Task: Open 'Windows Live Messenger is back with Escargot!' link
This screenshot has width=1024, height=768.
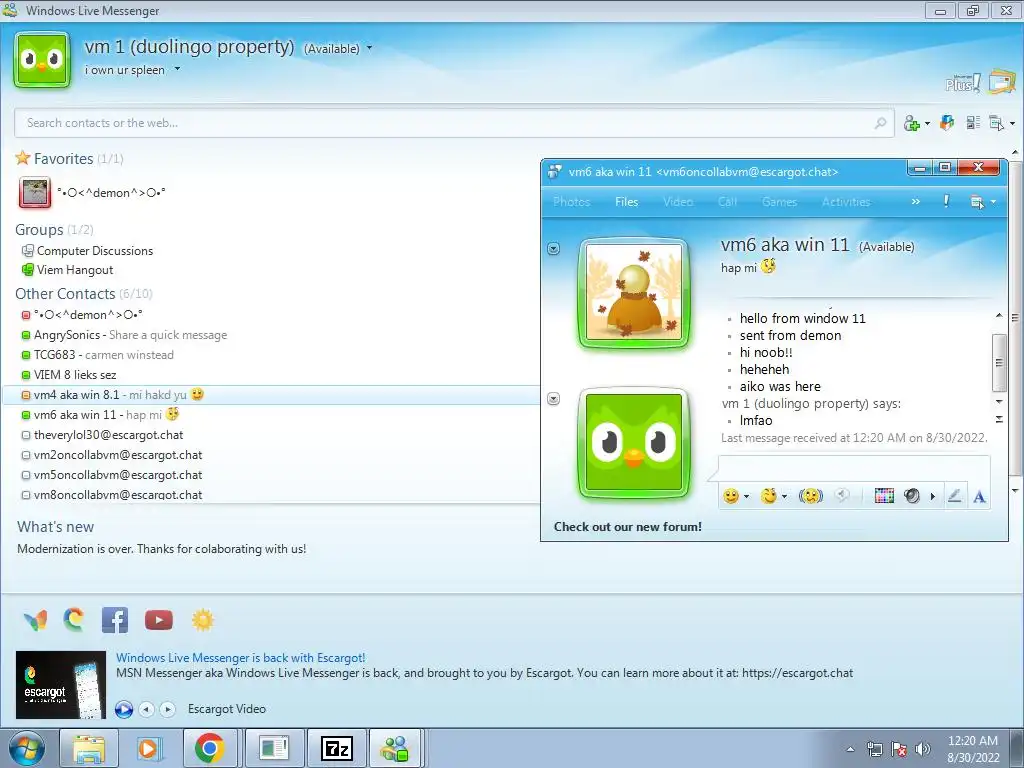Action: pos(240,658)
